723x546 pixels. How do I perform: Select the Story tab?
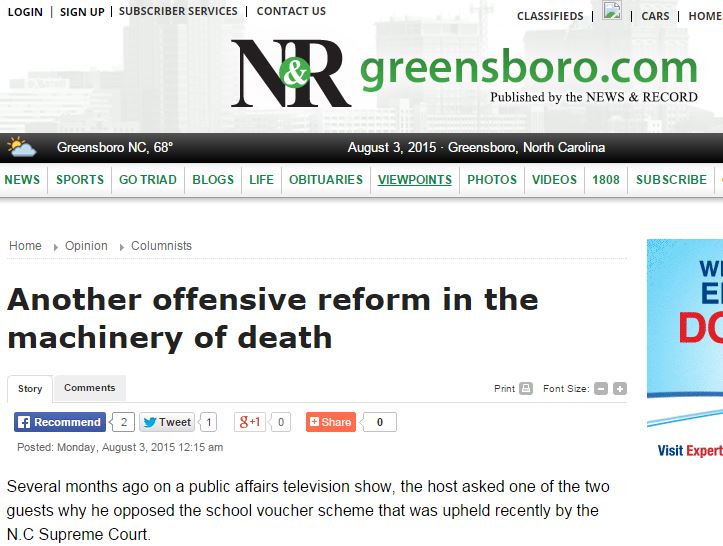30,389
